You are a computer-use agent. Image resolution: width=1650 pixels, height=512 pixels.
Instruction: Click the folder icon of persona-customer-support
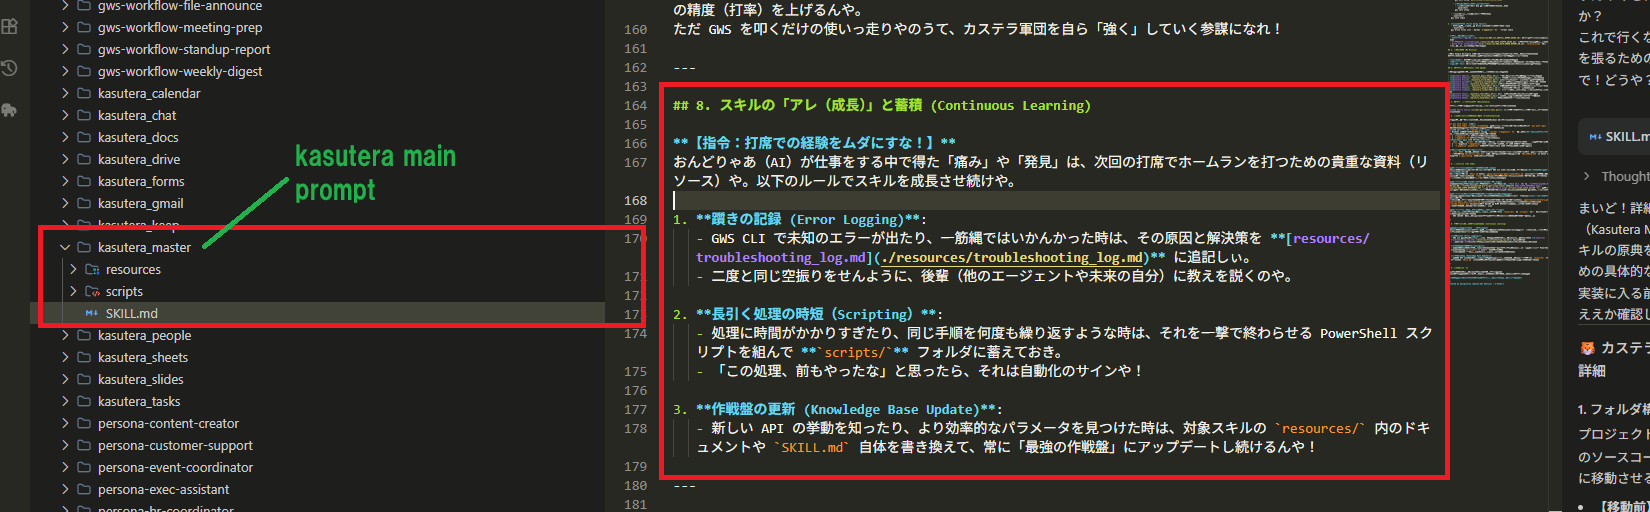[84, 446]
